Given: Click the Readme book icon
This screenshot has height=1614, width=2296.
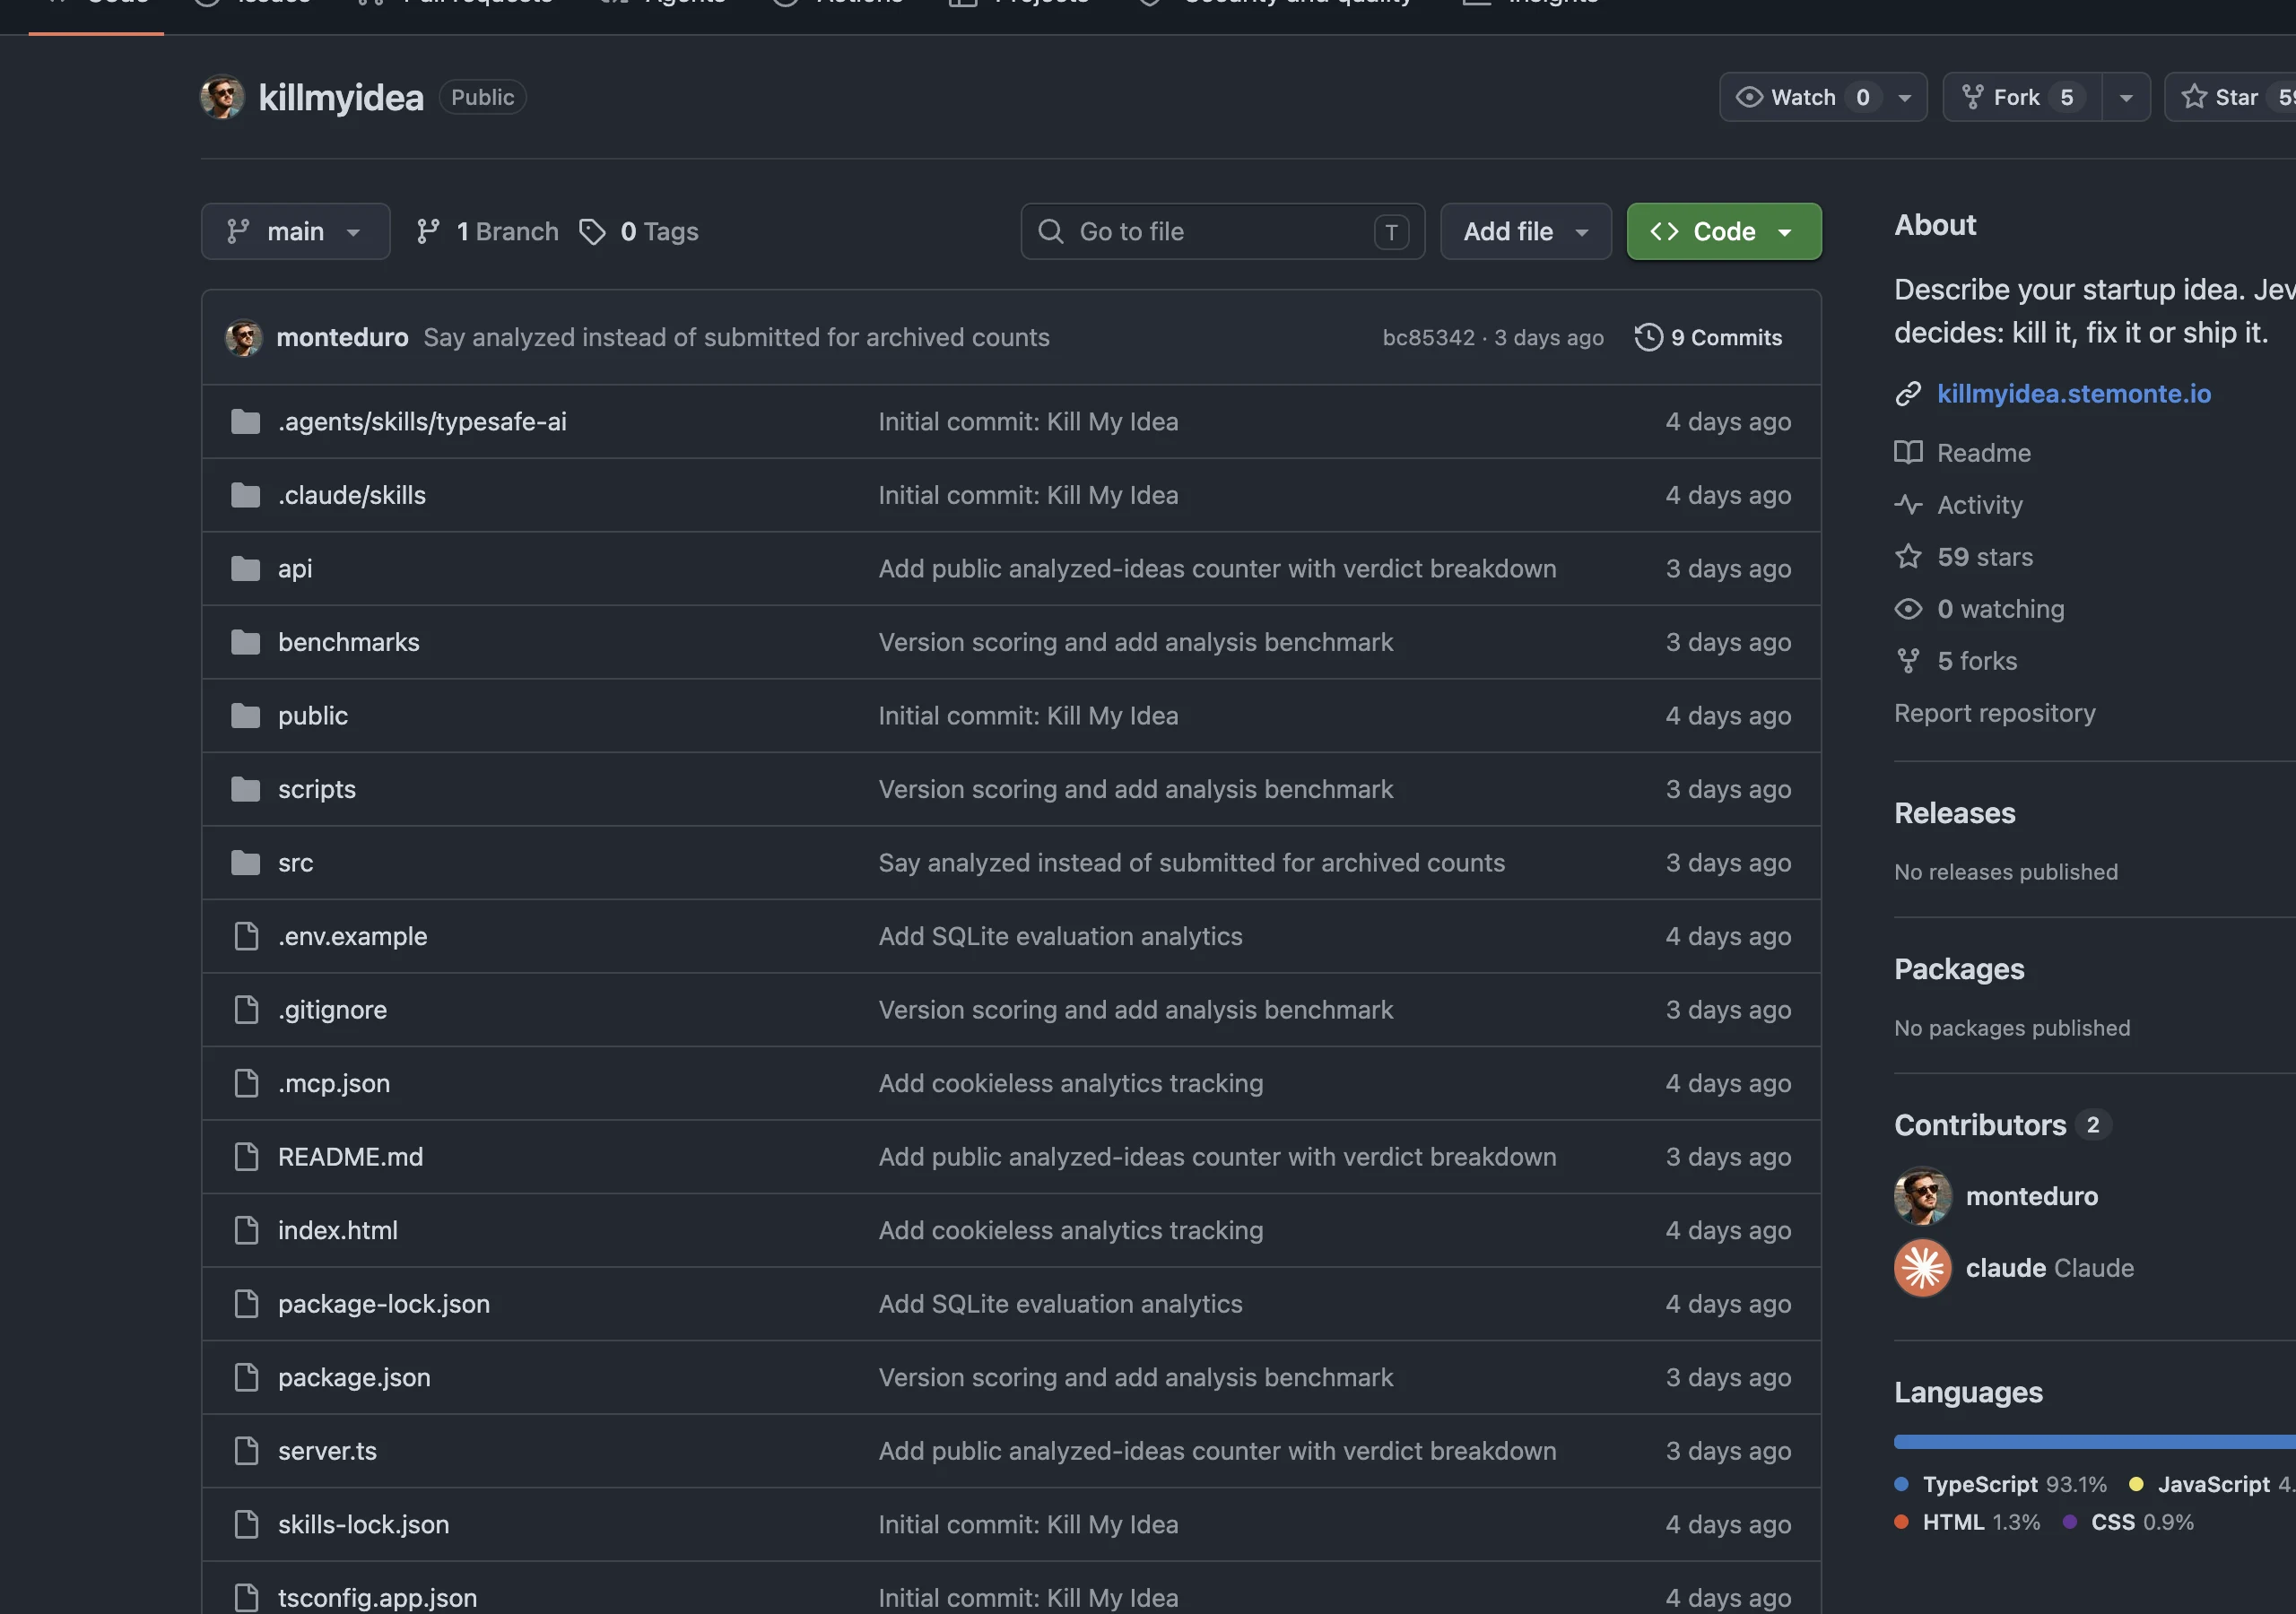Looking at the screenshot, I should pyautogui.click(x=1908, y=452).
